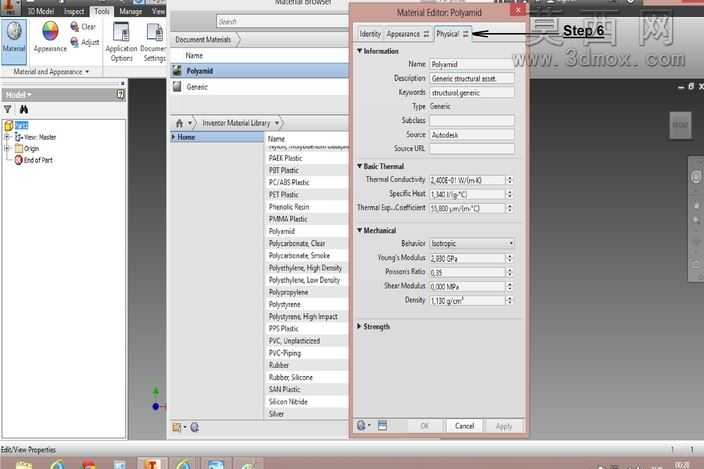Open dropdown arrow next to Home breadcrumb icon
This screenshot has width=704, height=469.
pos(190,123)
